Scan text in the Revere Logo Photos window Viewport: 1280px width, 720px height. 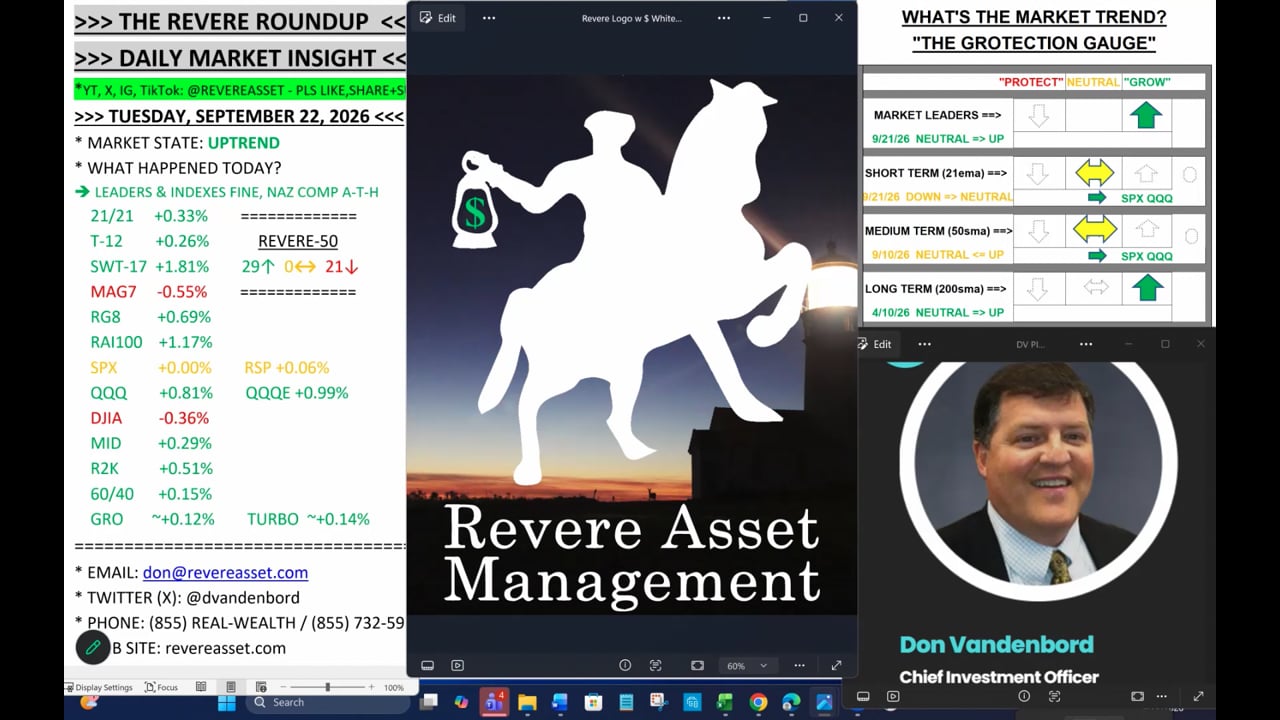[656, 665]
